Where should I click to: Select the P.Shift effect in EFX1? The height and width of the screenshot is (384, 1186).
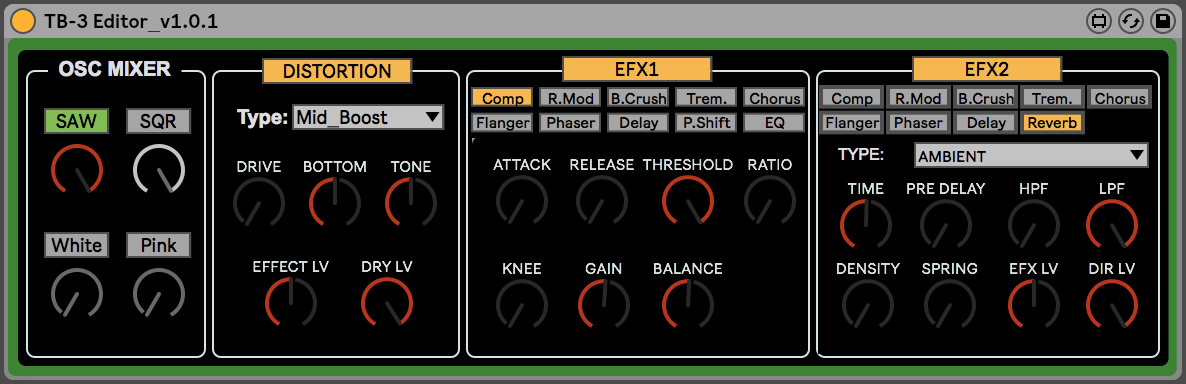pos(705,122)
